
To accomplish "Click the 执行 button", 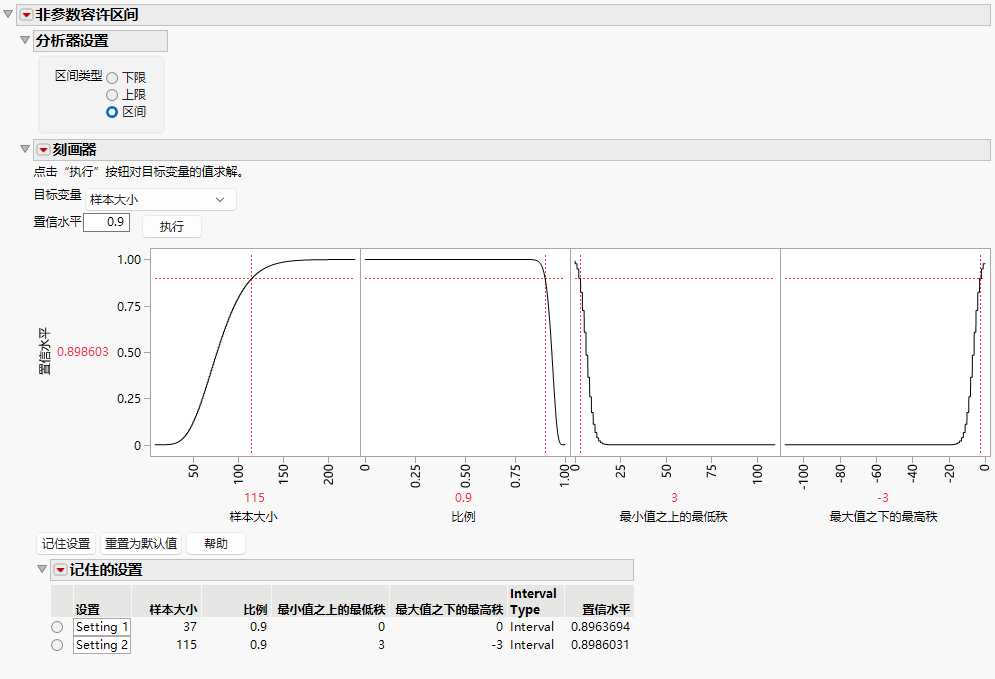I will [171, 227].
